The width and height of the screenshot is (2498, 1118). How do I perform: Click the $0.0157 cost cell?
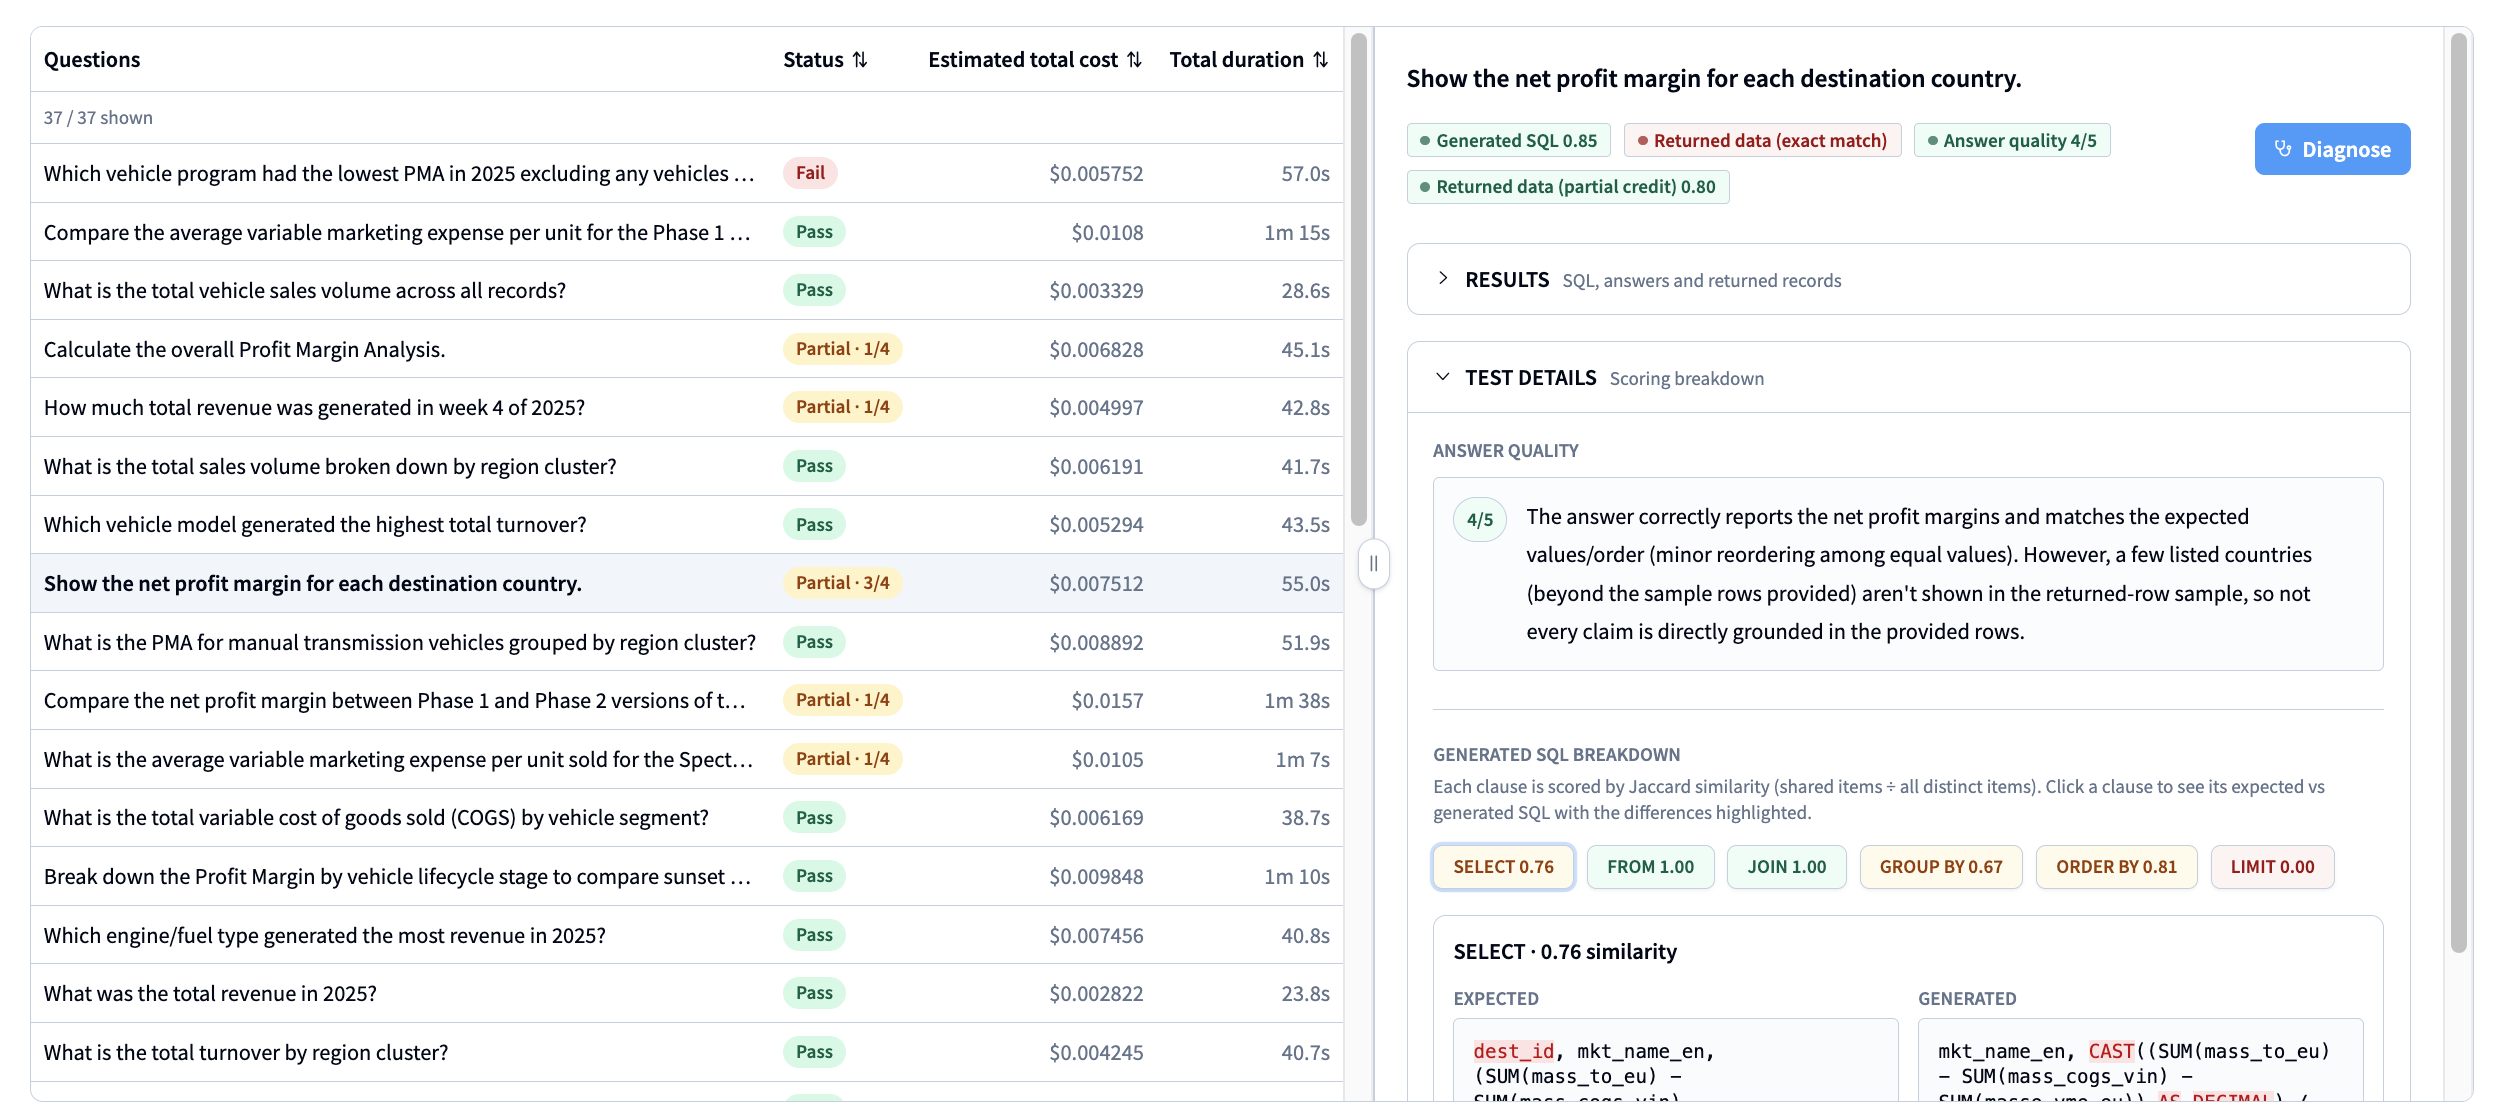click(1107, 701)
